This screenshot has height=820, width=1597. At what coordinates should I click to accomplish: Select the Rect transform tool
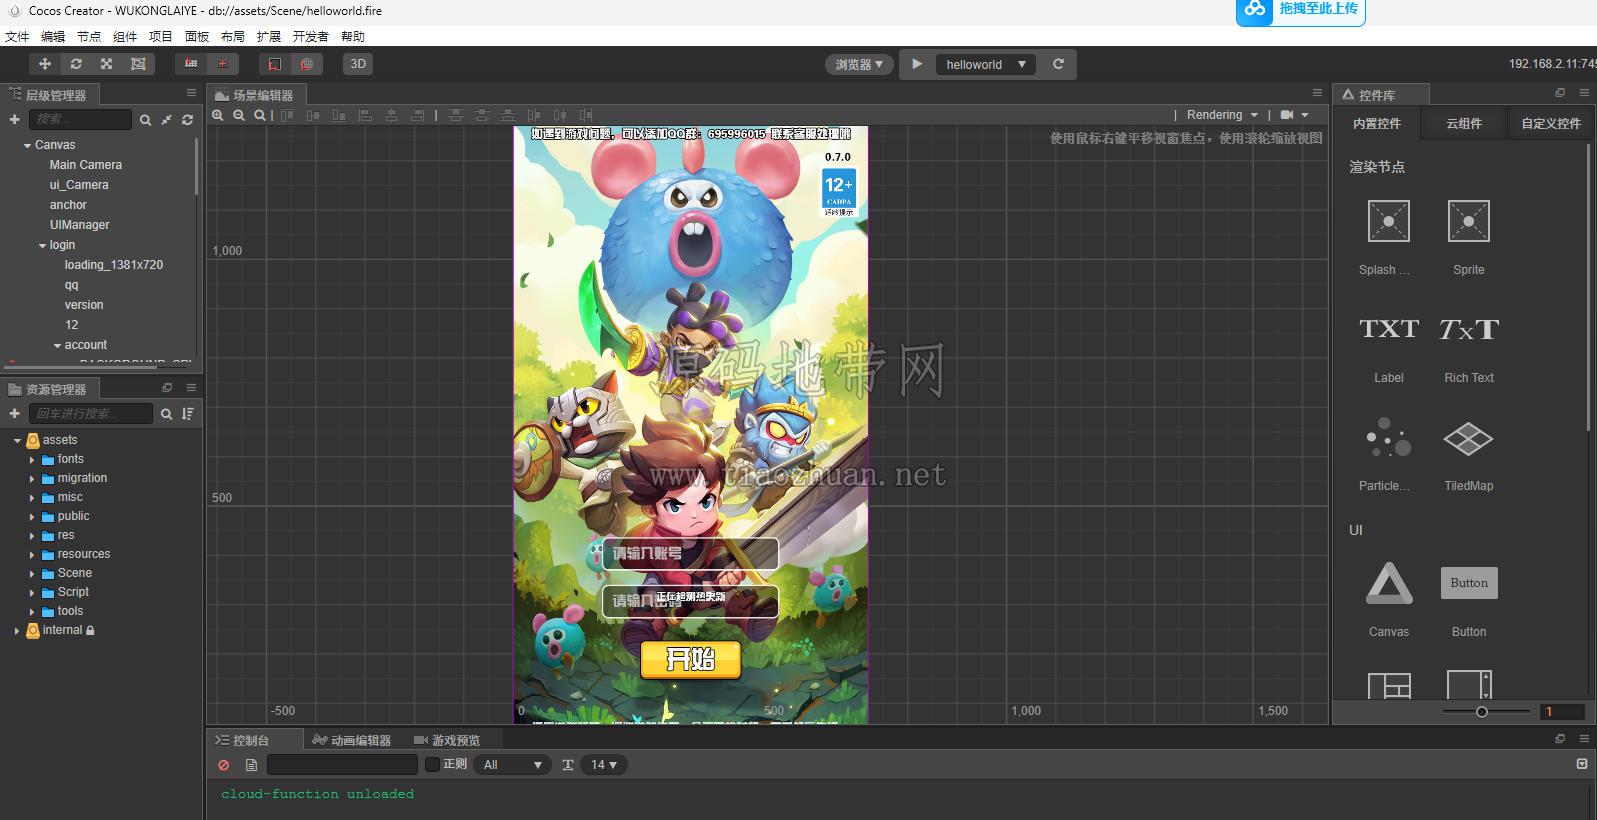pyautogui.click(x=138, y=64)
